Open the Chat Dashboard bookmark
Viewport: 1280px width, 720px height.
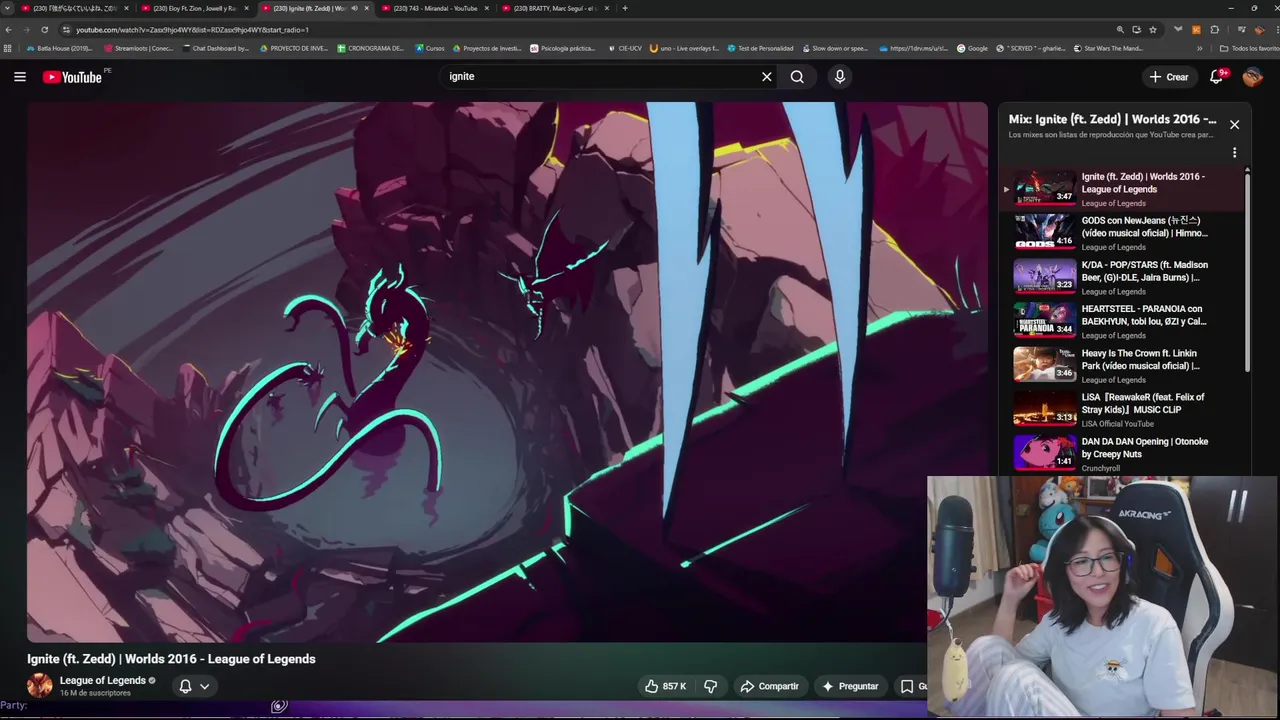[x=215, y=48]
